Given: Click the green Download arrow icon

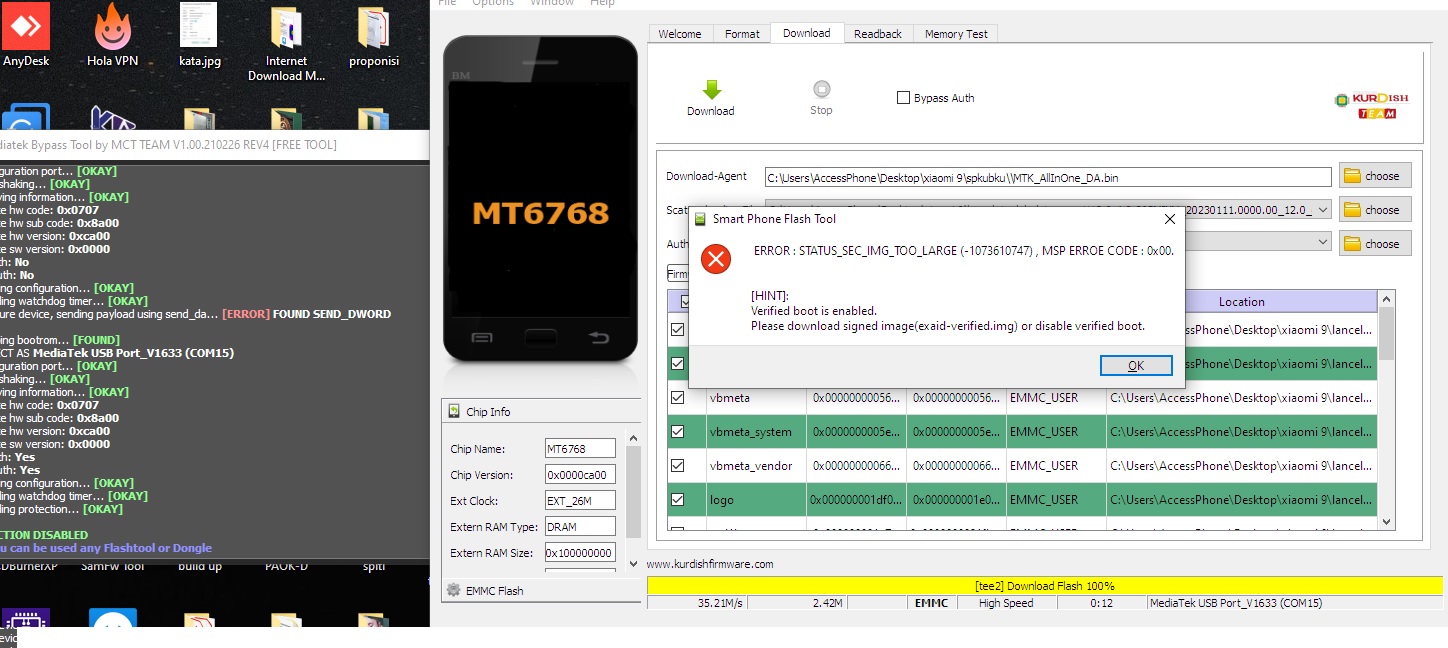Looking at the screenshot, I should point(711,90).
